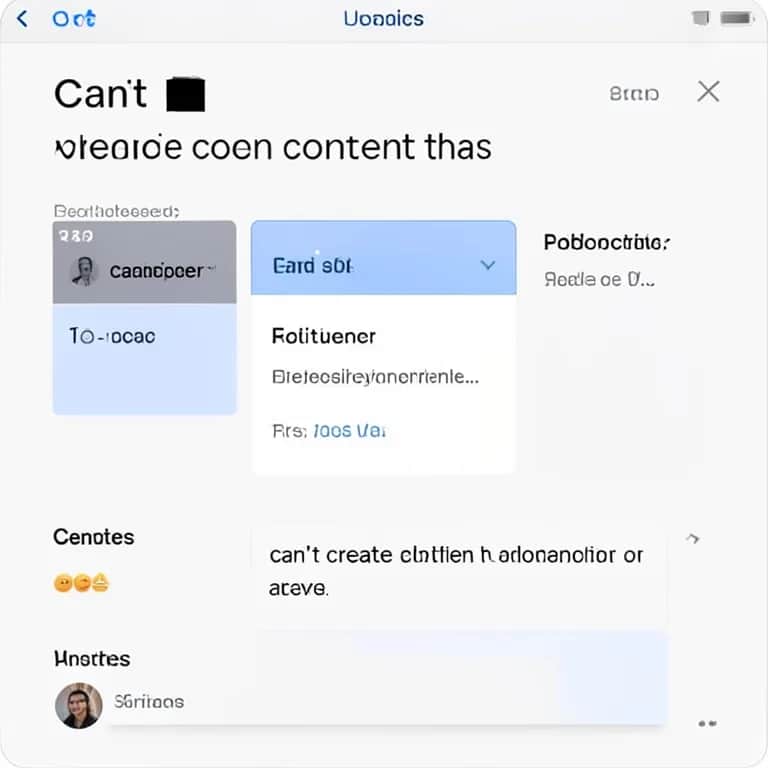768x768 pixels.
Task: Click the Bran text button
Action: tap(634, 94)
